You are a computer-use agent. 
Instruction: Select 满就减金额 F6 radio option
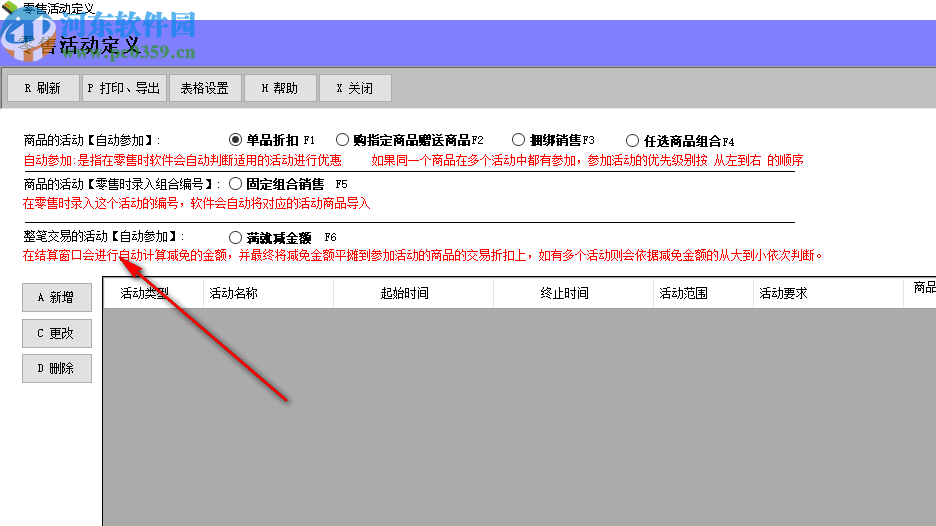(x=236, y=238)
